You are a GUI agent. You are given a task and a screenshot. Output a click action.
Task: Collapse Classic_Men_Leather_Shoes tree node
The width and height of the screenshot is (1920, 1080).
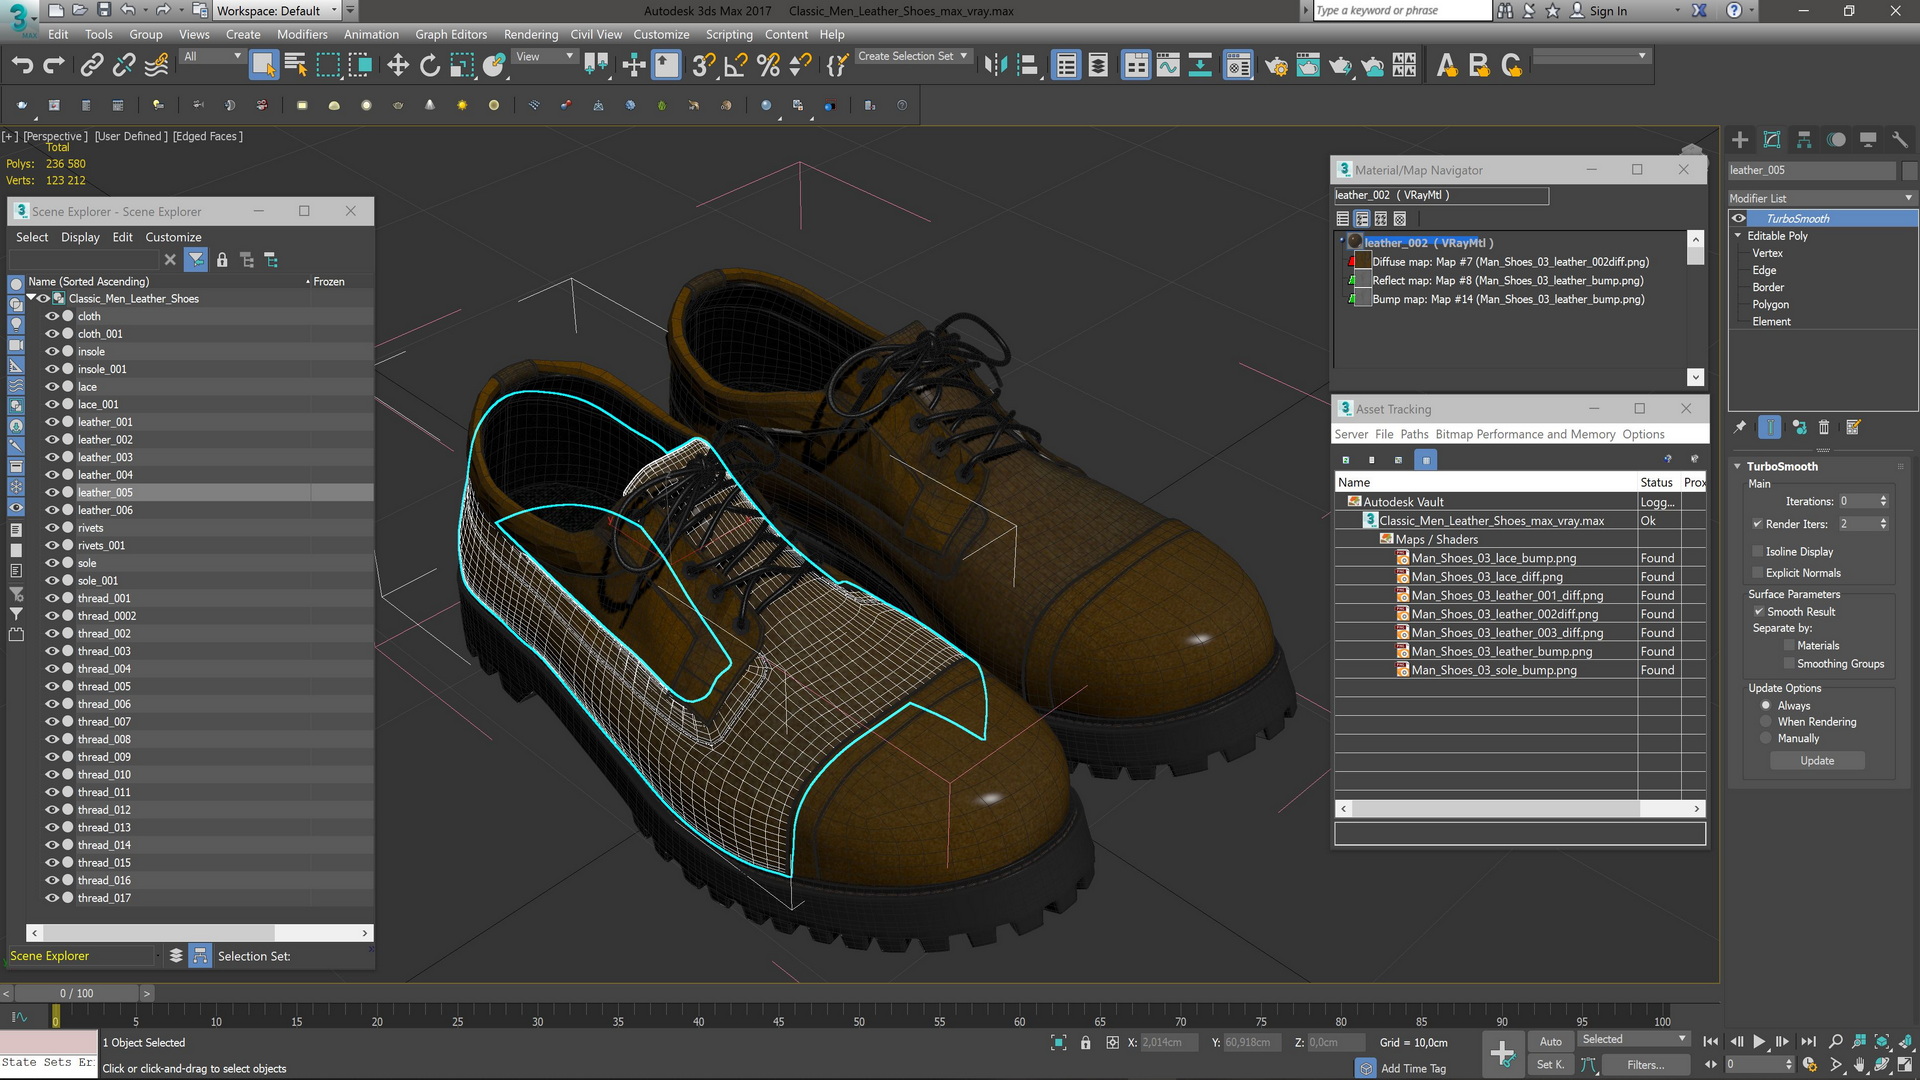click(x=31, y=298)
